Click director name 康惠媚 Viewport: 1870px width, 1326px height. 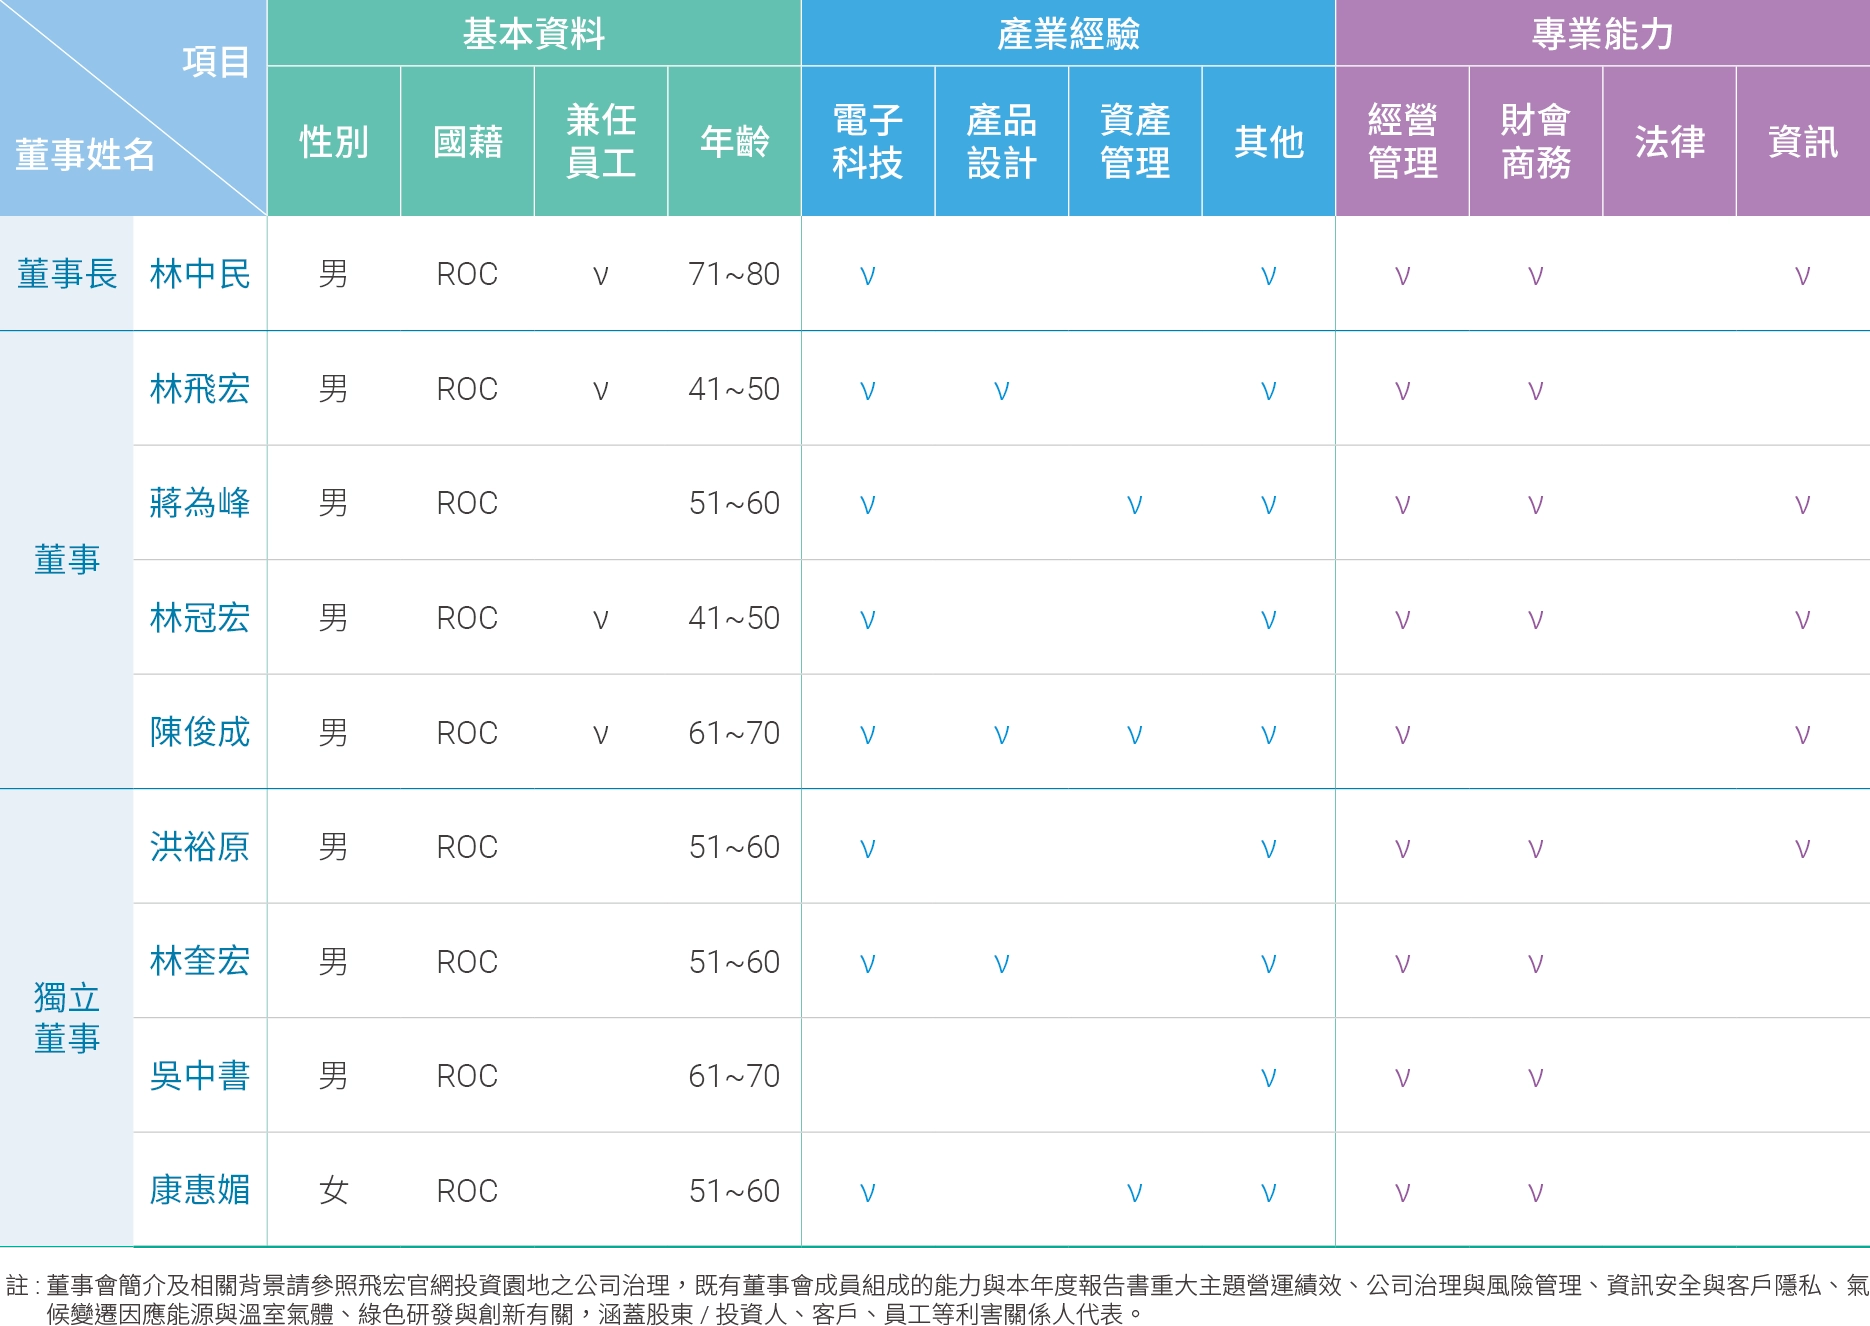coord(200,1190)
